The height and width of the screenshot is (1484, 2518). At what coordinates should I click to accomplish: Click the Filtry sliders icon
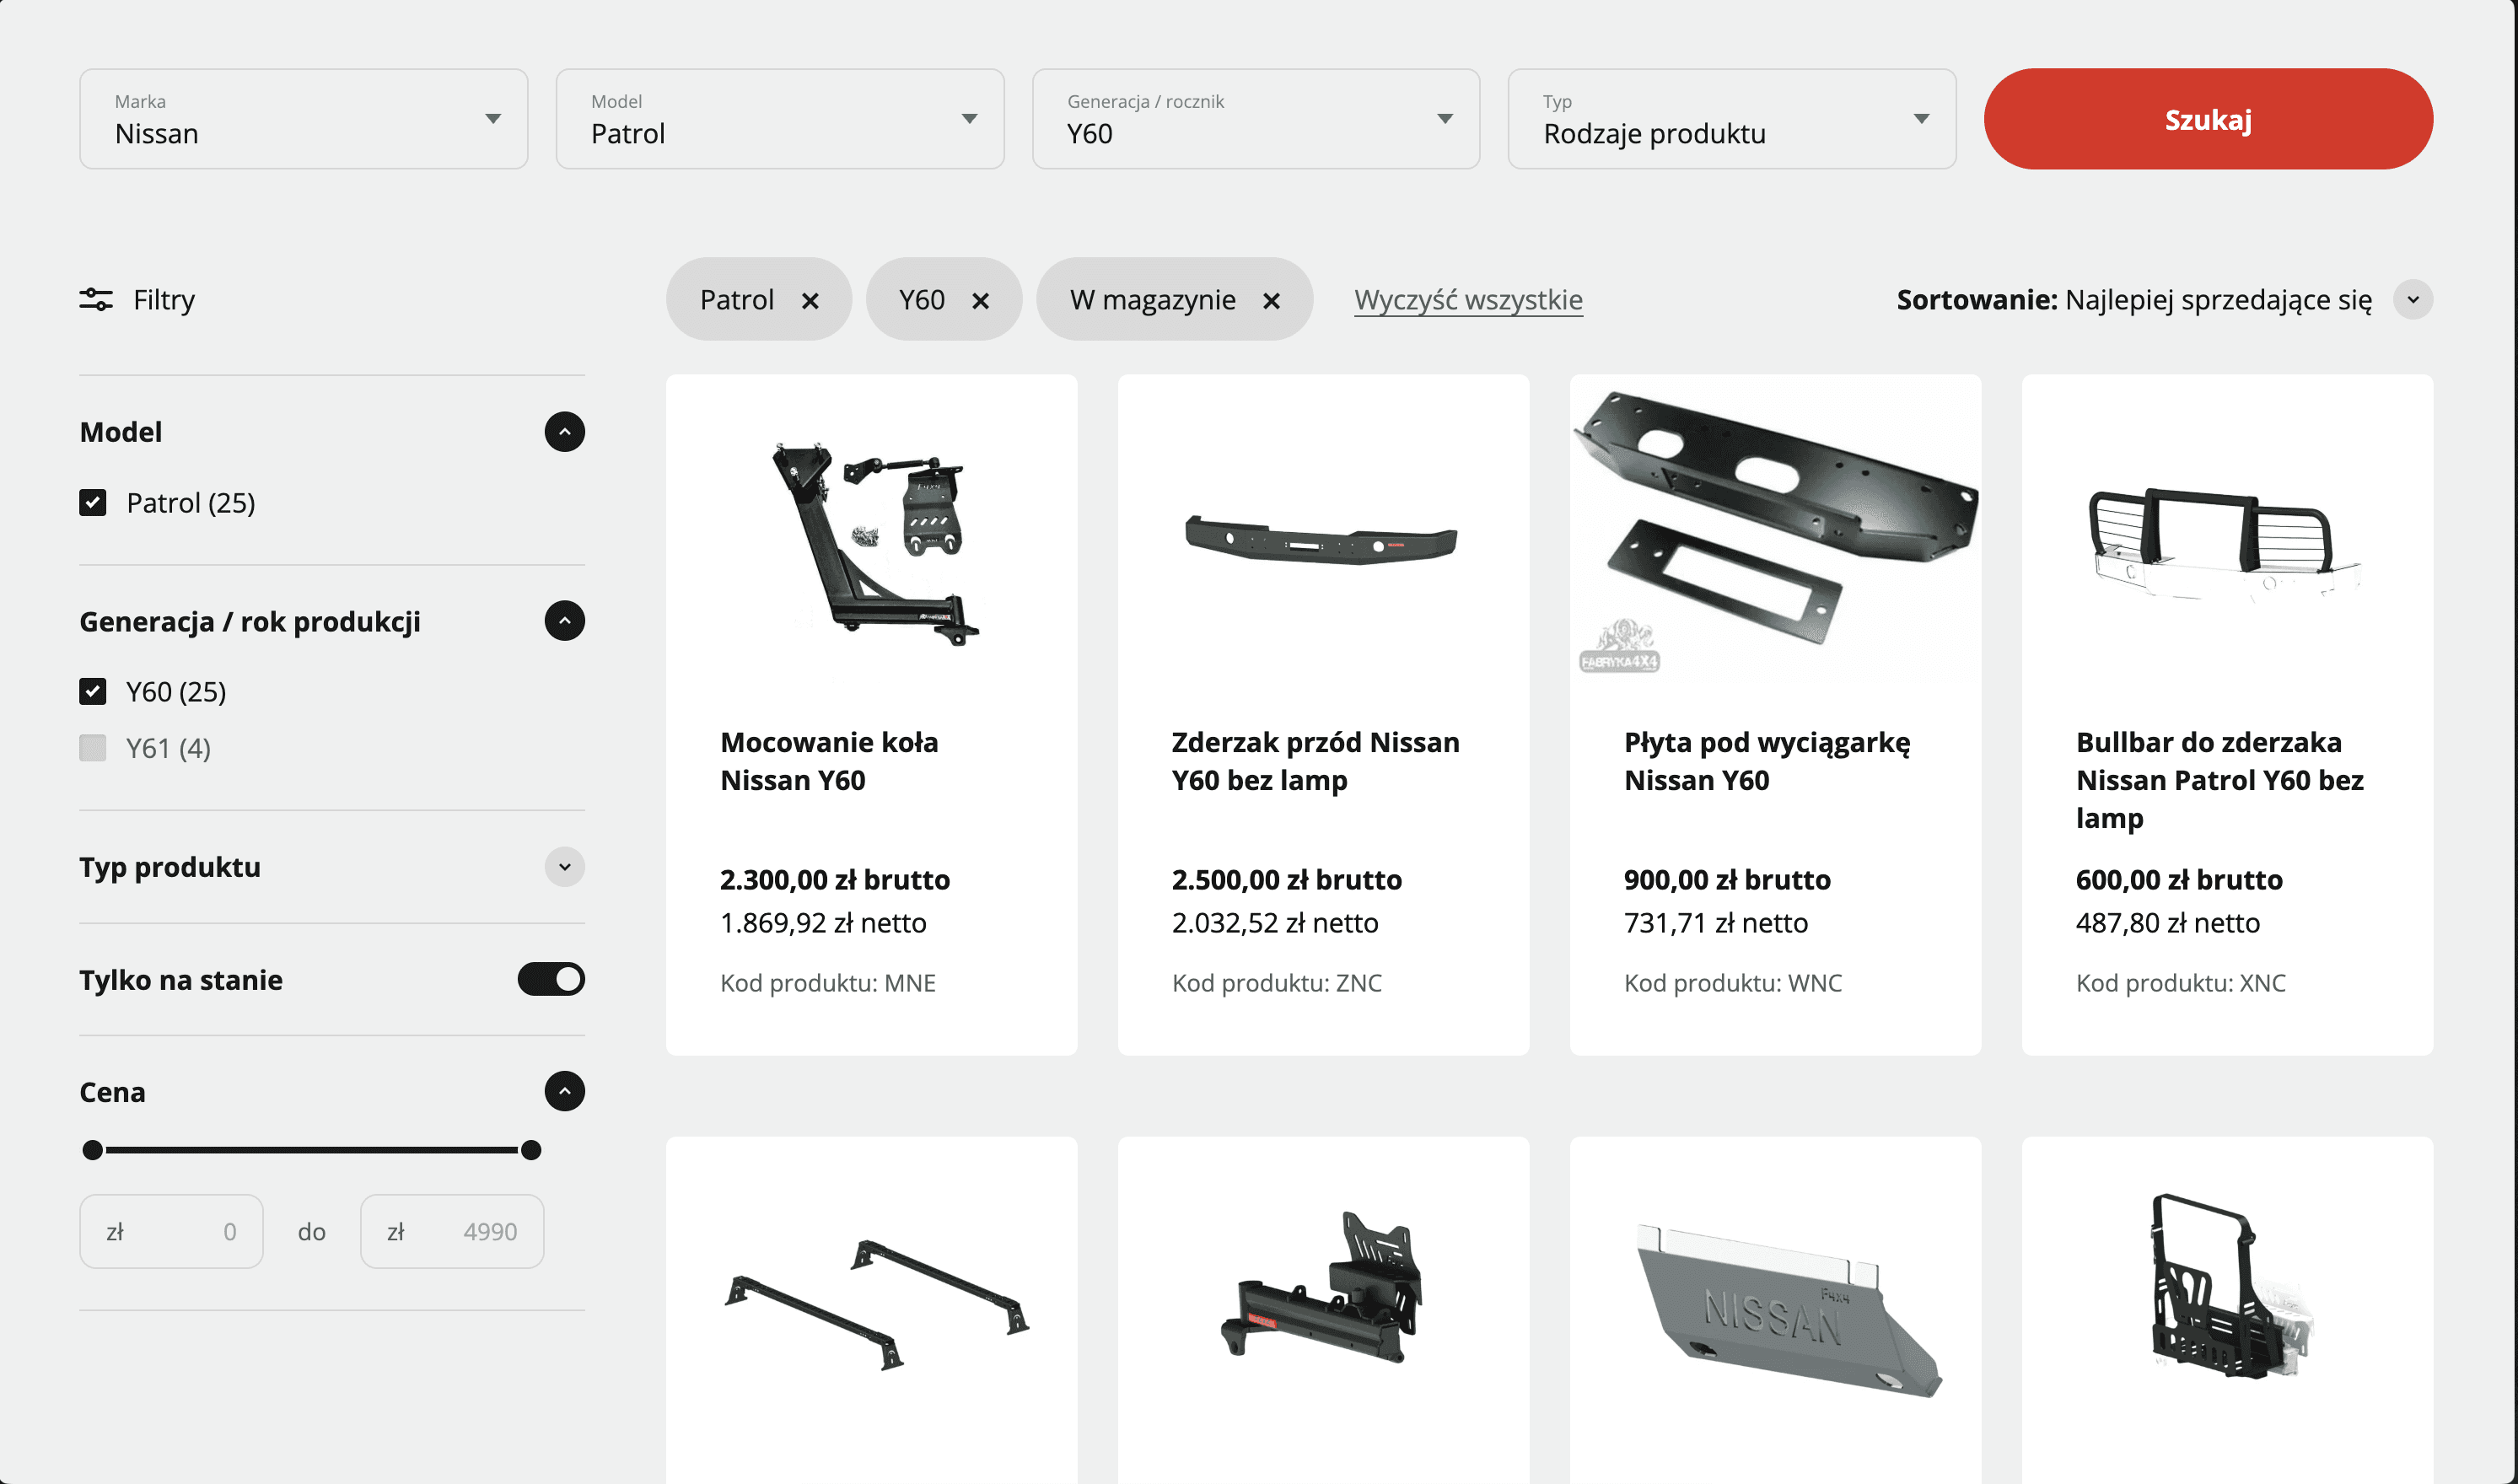(x=96, y=300)
